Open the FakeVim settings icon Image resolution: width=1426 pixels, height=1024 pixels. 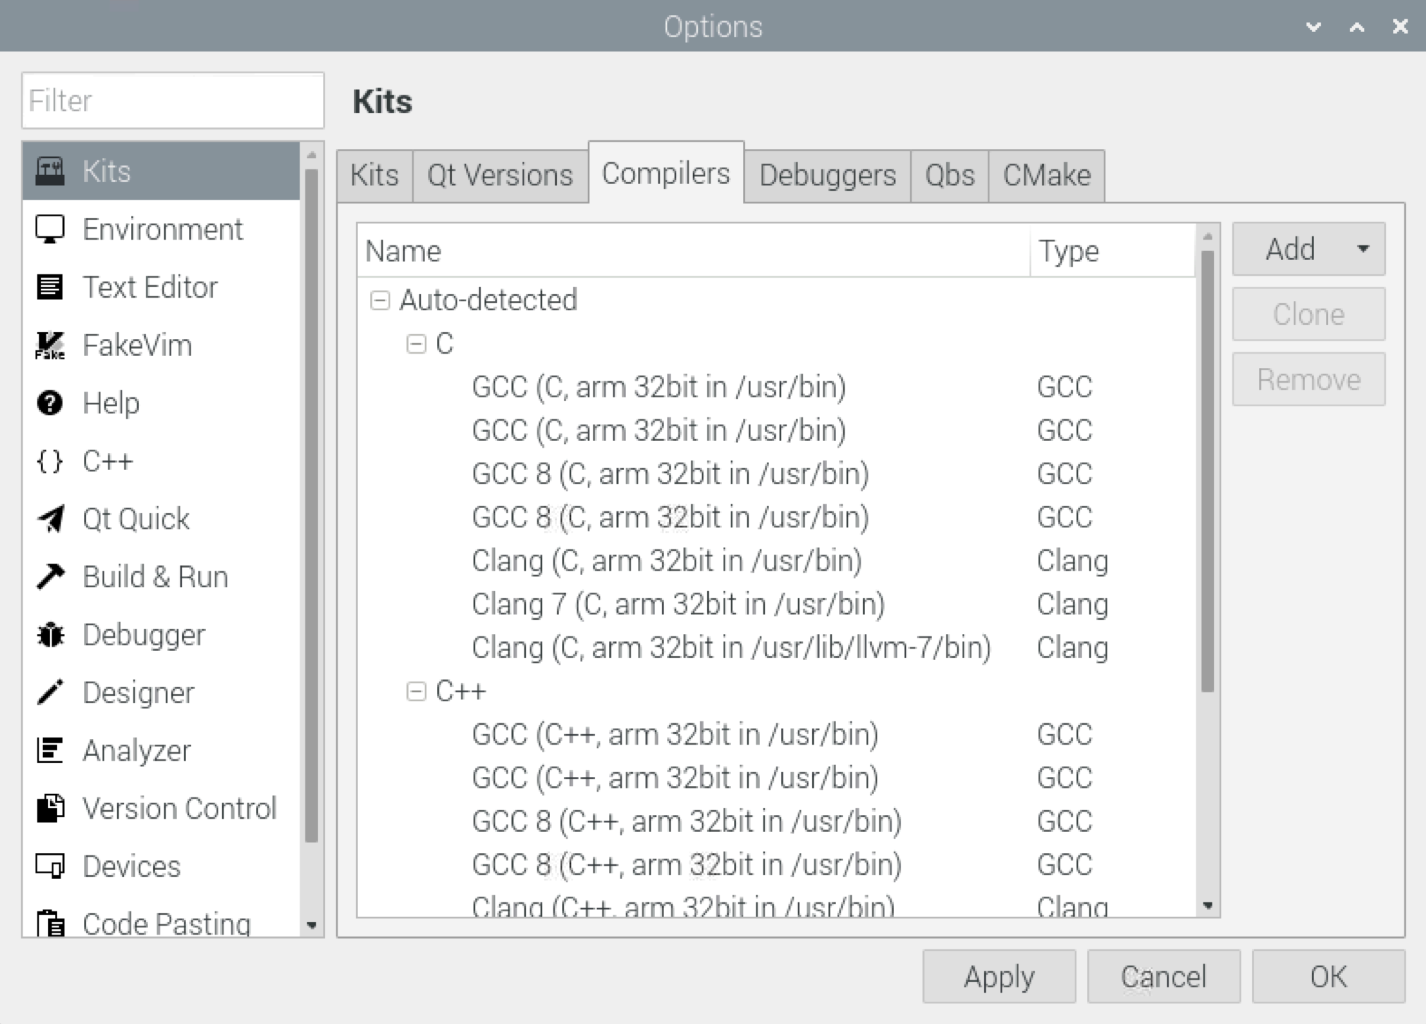(x=51, y=345)
